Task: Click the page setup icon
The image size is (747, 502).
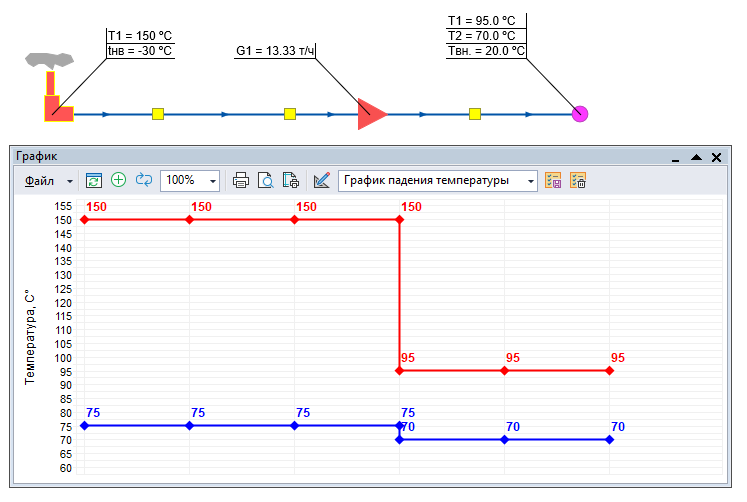Action: click(291, 180)
